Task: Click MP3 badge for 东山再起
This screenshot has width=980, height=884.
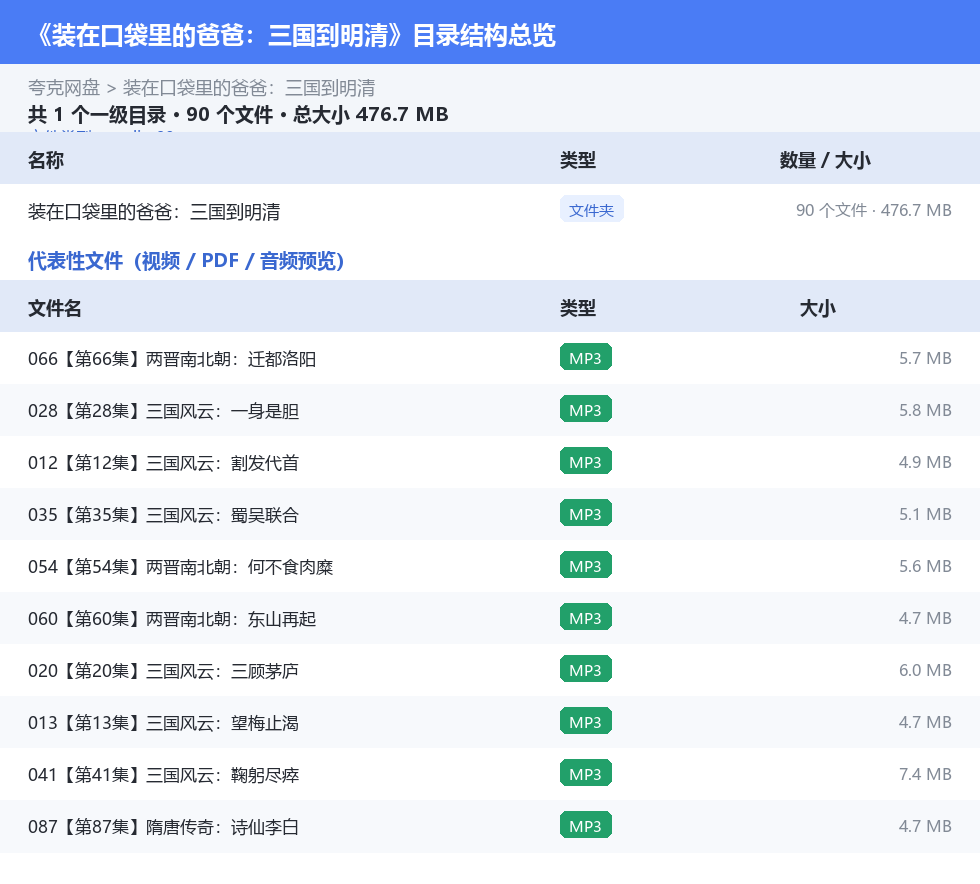Action: click(x=586, y=617)
